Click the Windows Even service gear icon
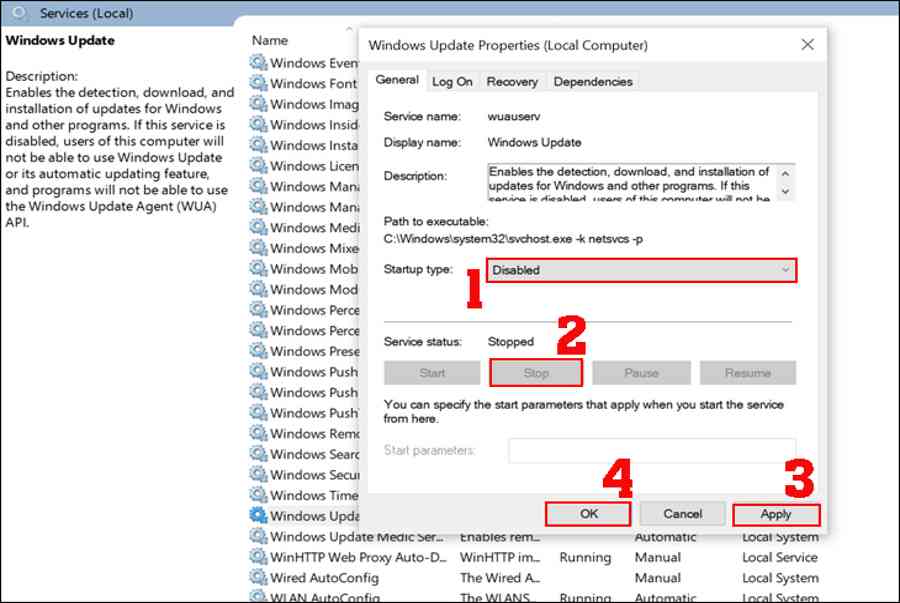The image size is (900, 603). 258,63
